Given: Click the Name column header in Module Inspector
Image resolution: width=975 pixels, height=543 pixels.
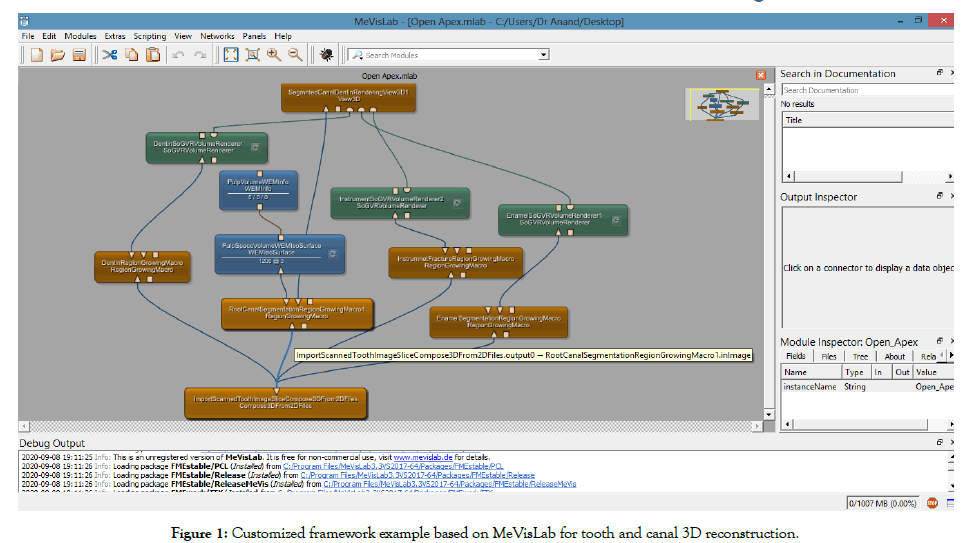Looking at the screenshot, I should (x=811, y=372).
